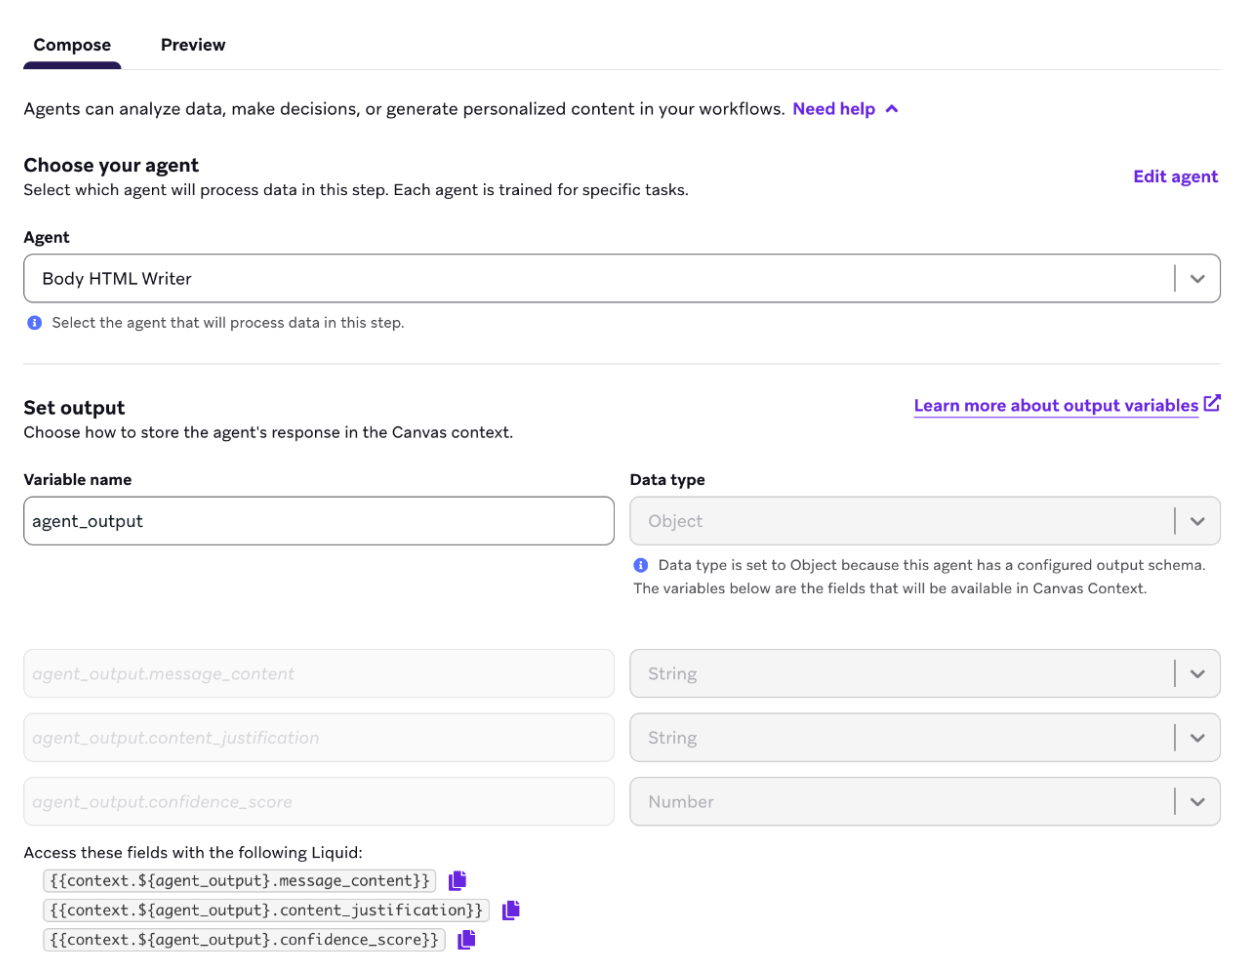This screenshot has width=1243, height=978.
Task: Click the agent_output.message_content field
Action: (x=318, y=673)
